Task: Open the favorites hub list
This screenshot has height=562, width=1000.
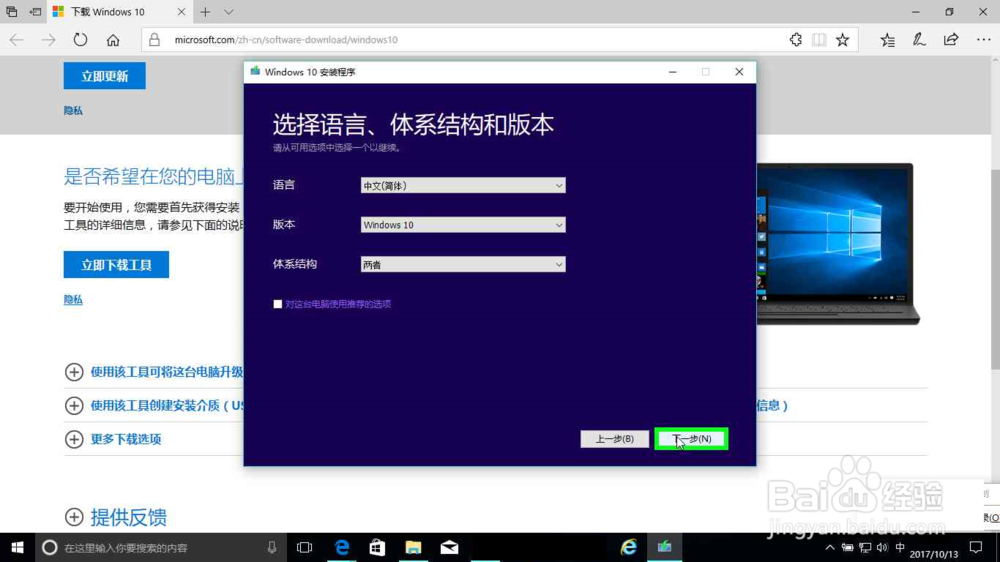Action: 887,40
